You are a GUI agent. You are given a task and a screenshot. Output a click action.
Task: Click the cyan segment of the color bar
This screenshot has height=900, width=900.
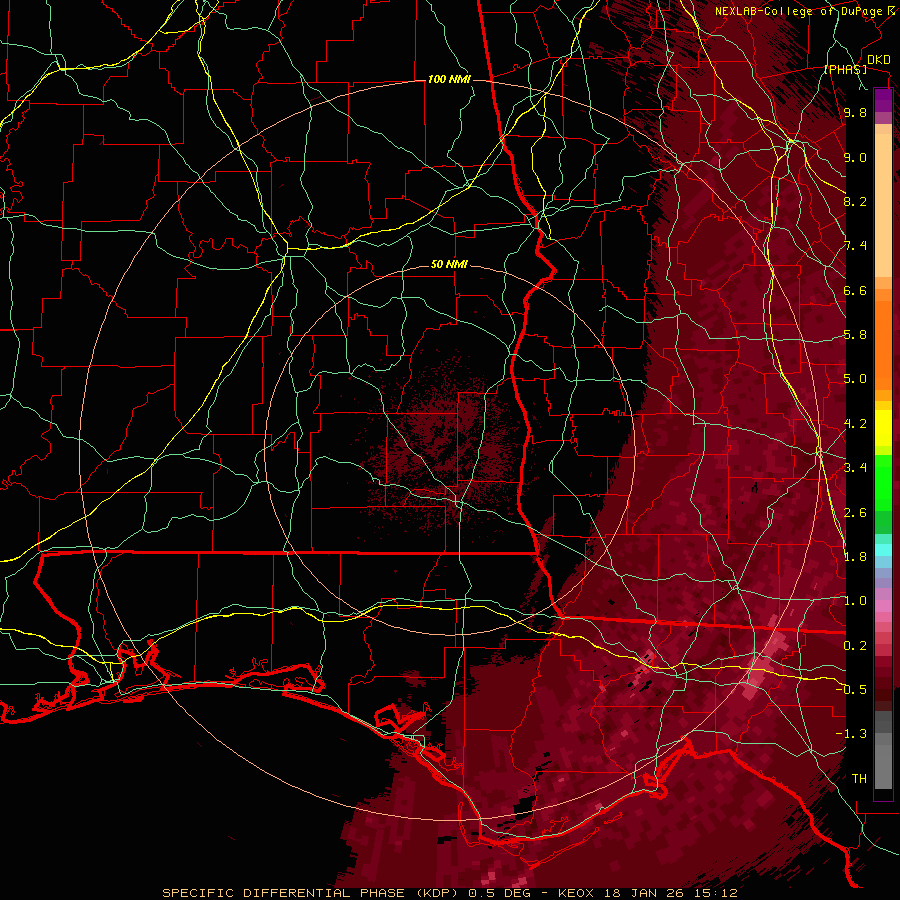[883, 550]
